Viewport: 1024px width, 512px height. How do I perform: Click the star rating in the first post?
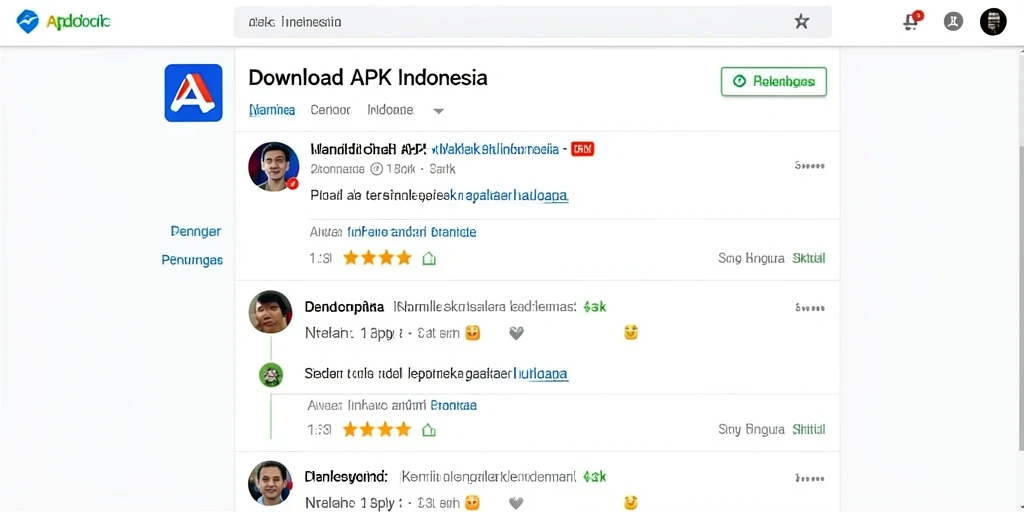click(x=377, y=258)
